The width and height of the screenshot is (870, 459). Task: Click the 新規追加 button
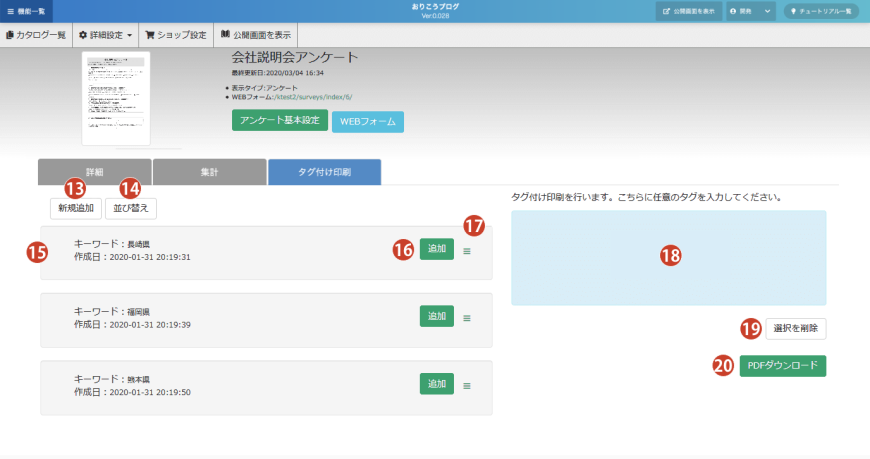pyautogui.click(x=76, y=208)
